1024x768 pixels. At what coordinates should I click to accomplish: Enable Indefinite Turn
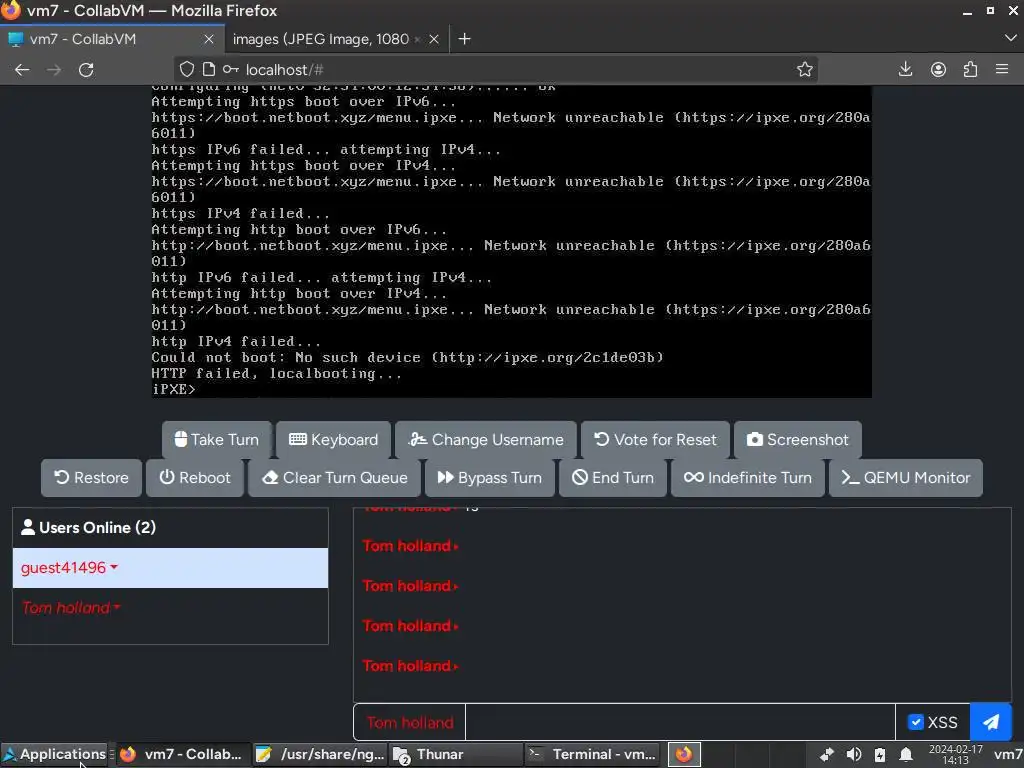[748, 478]
